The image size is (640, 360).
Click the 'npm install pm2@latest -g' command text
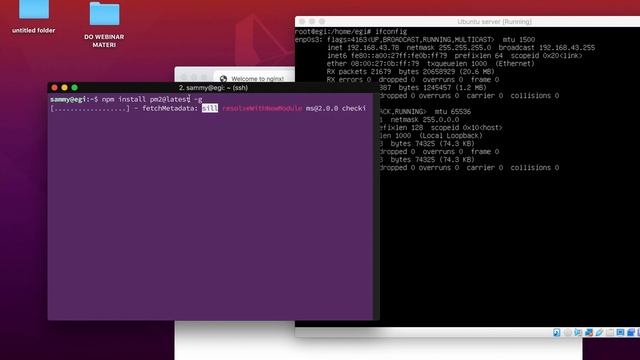152,99
